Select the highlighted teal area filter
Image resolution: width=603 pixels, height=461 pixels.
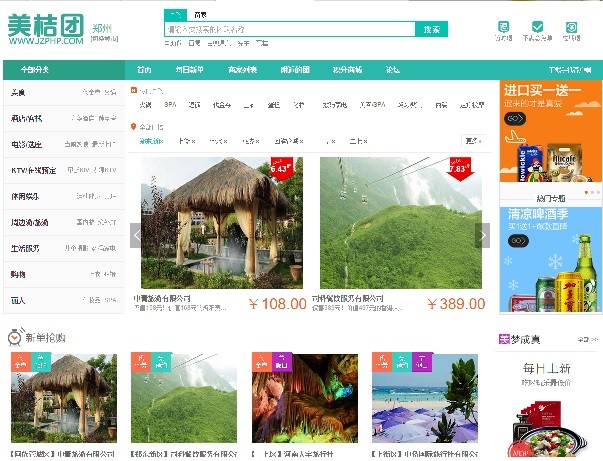[x=151, y=141]
